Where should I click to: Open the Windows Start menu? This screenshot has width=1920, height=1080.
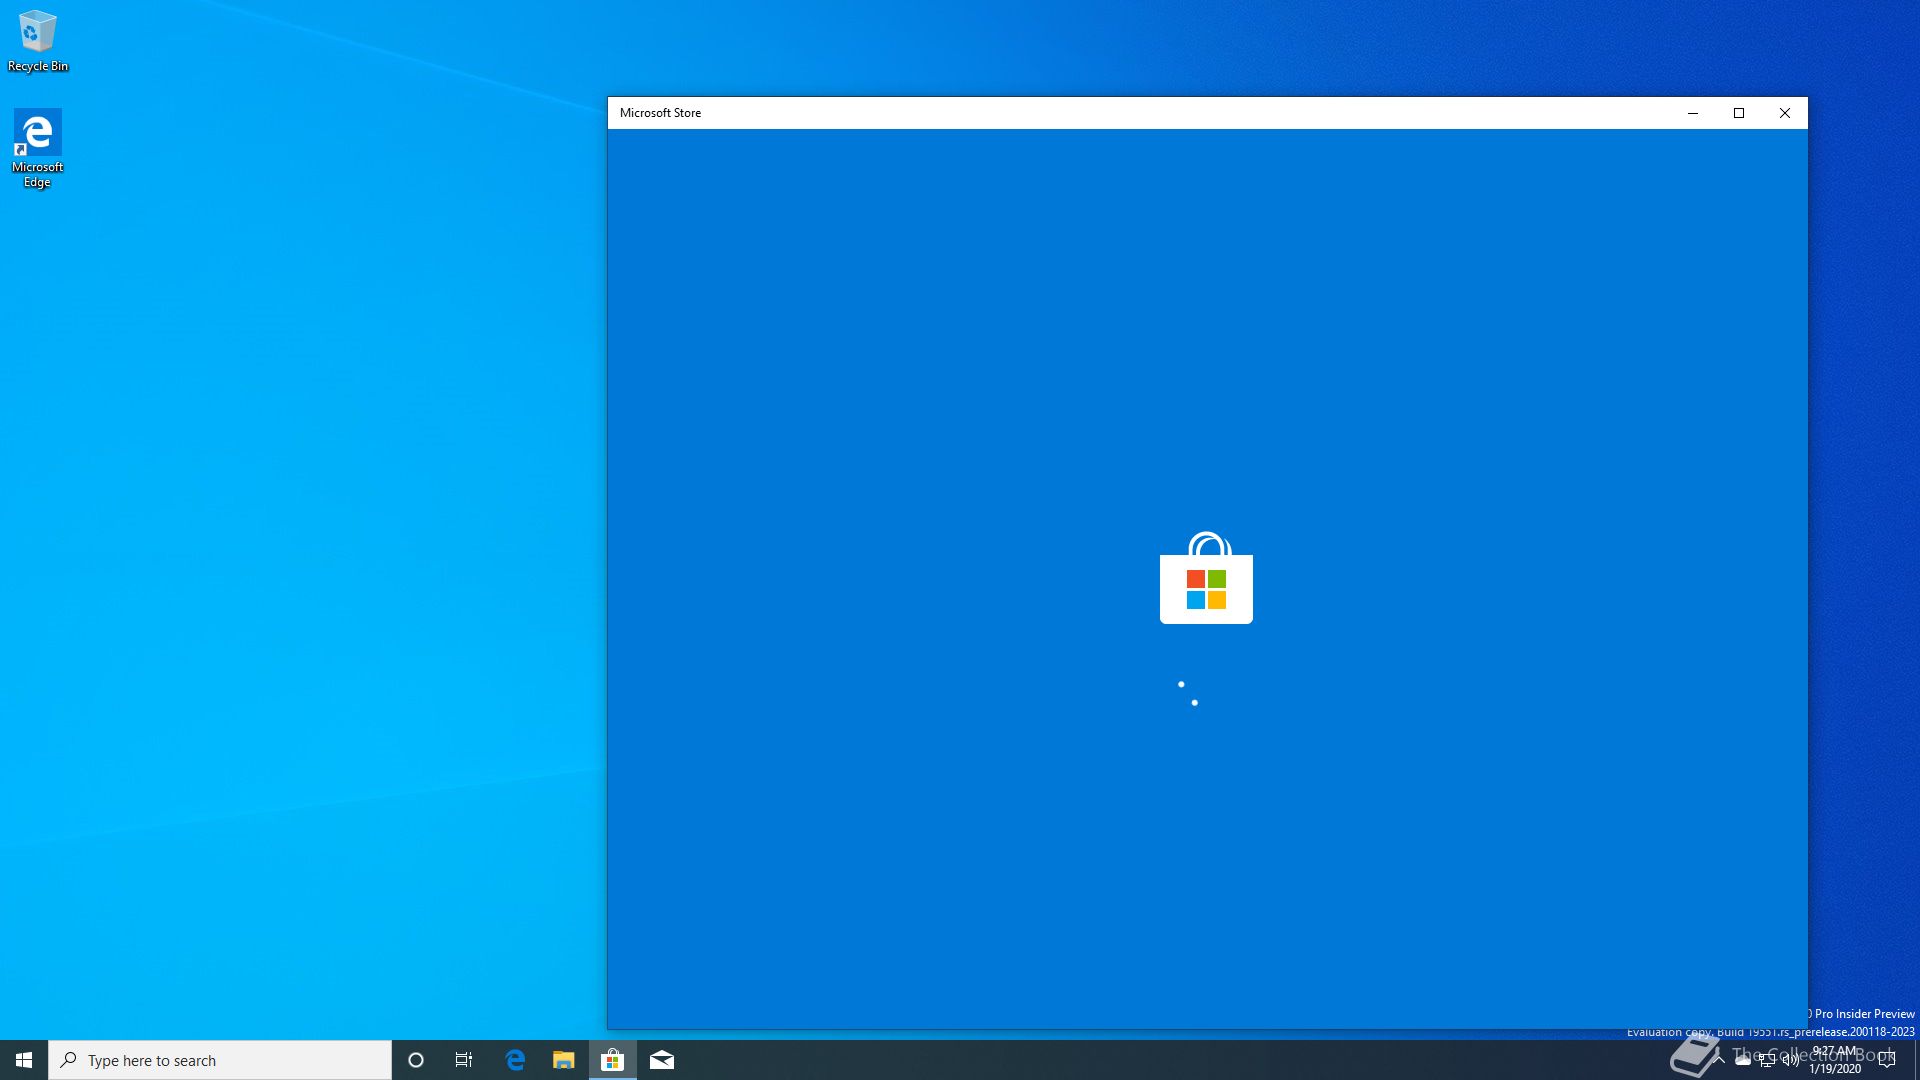pyautogui.click(x=24, y=1060)
